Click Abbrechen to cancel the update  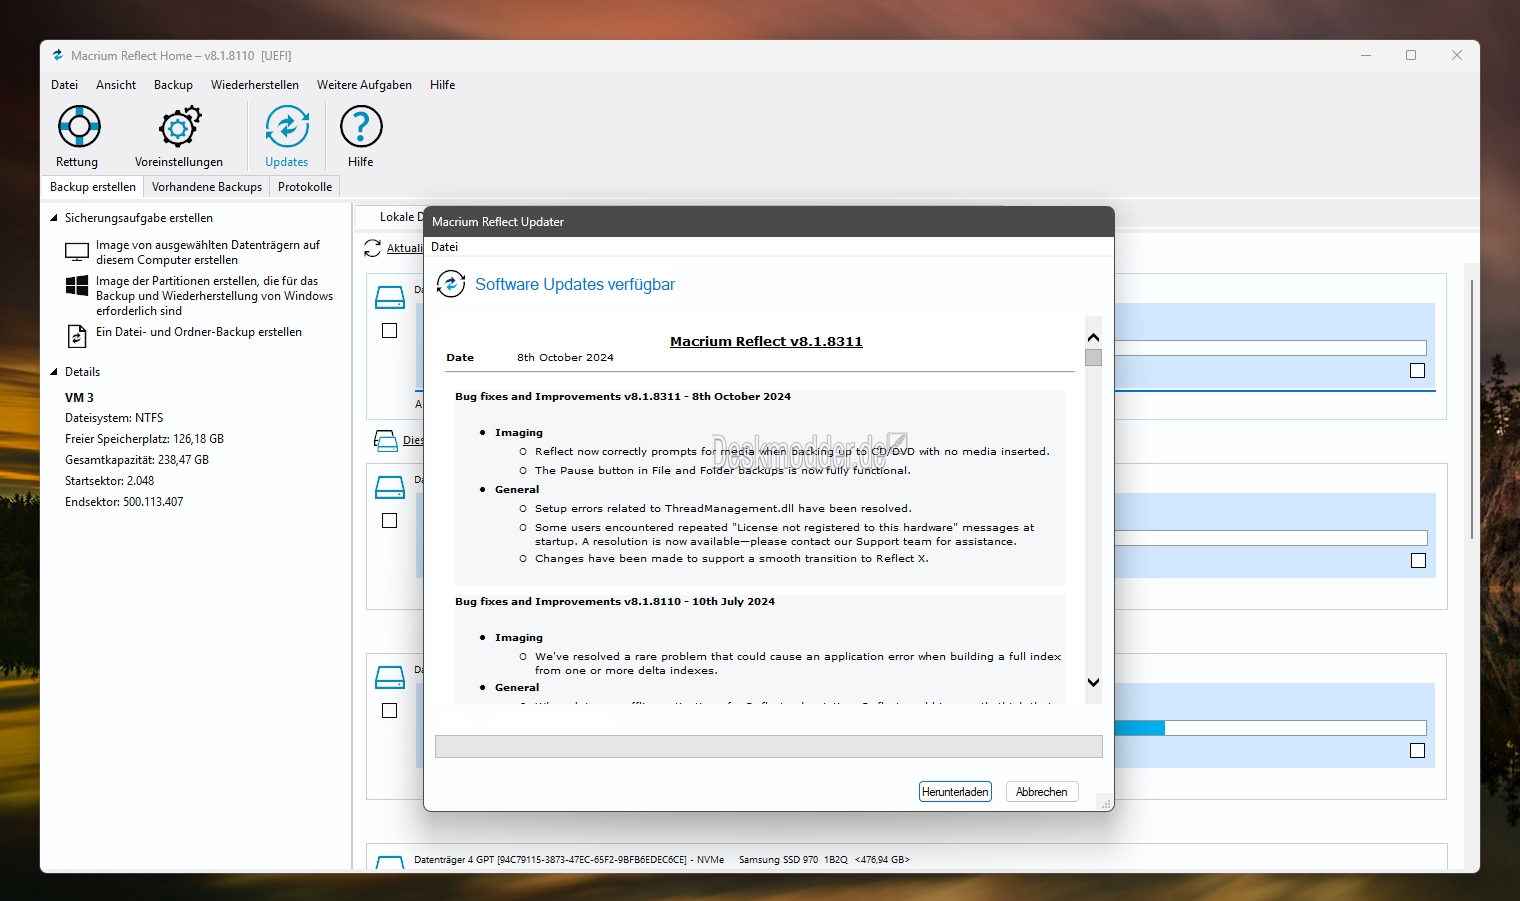[x=1041, y=792]
